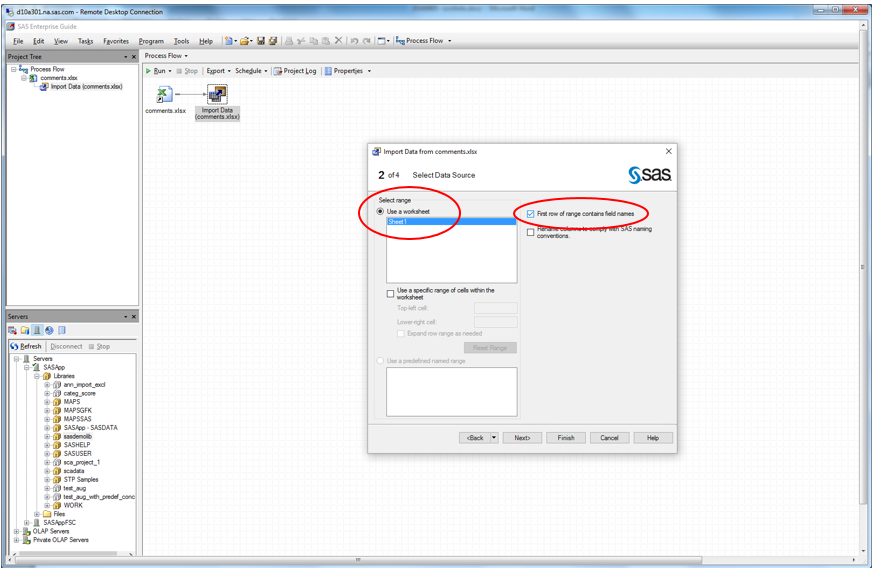Click the book icon in Servers toolbar
874x568 pixels.
[62, 331]
